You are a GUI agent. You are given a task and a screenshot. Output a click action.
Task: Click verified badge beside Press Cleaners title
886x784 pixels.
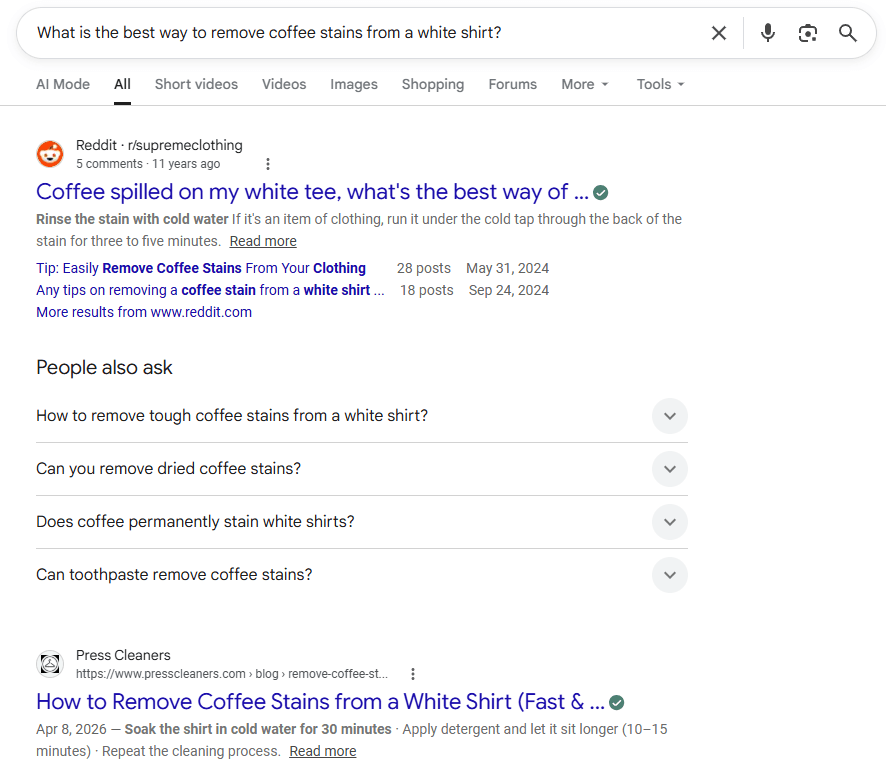point(616,703)
